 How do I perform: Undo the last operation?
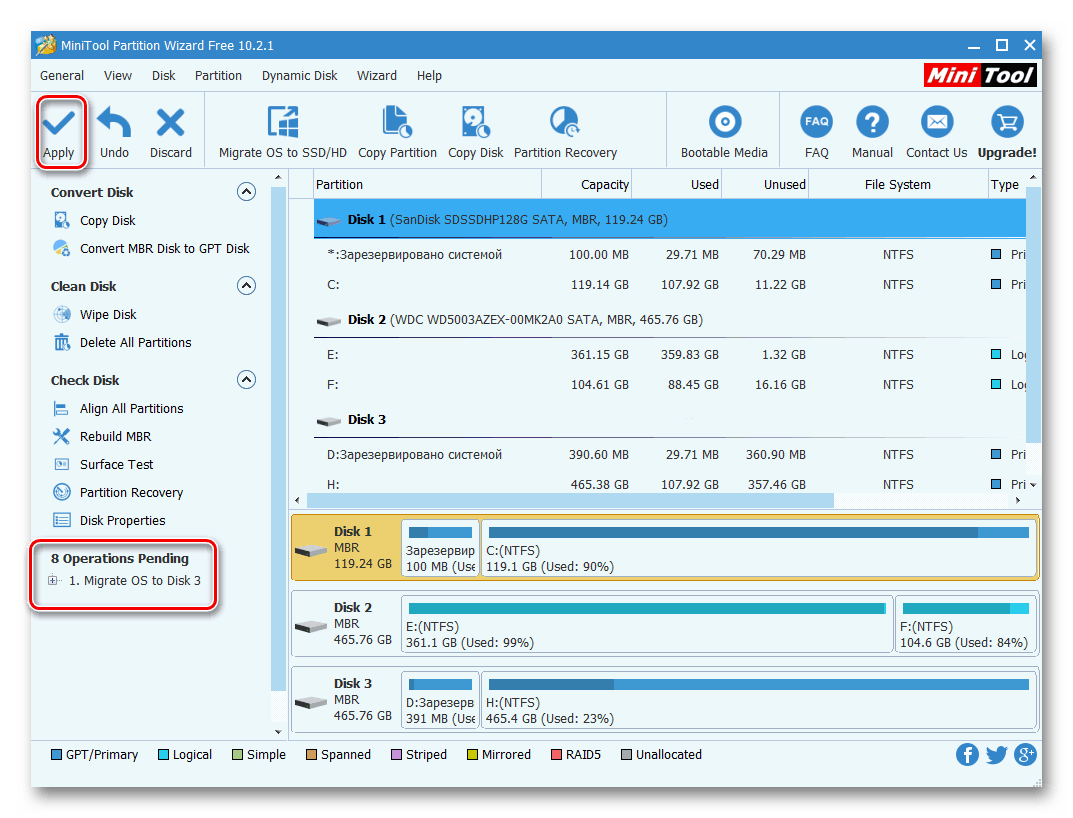(114, 132)
